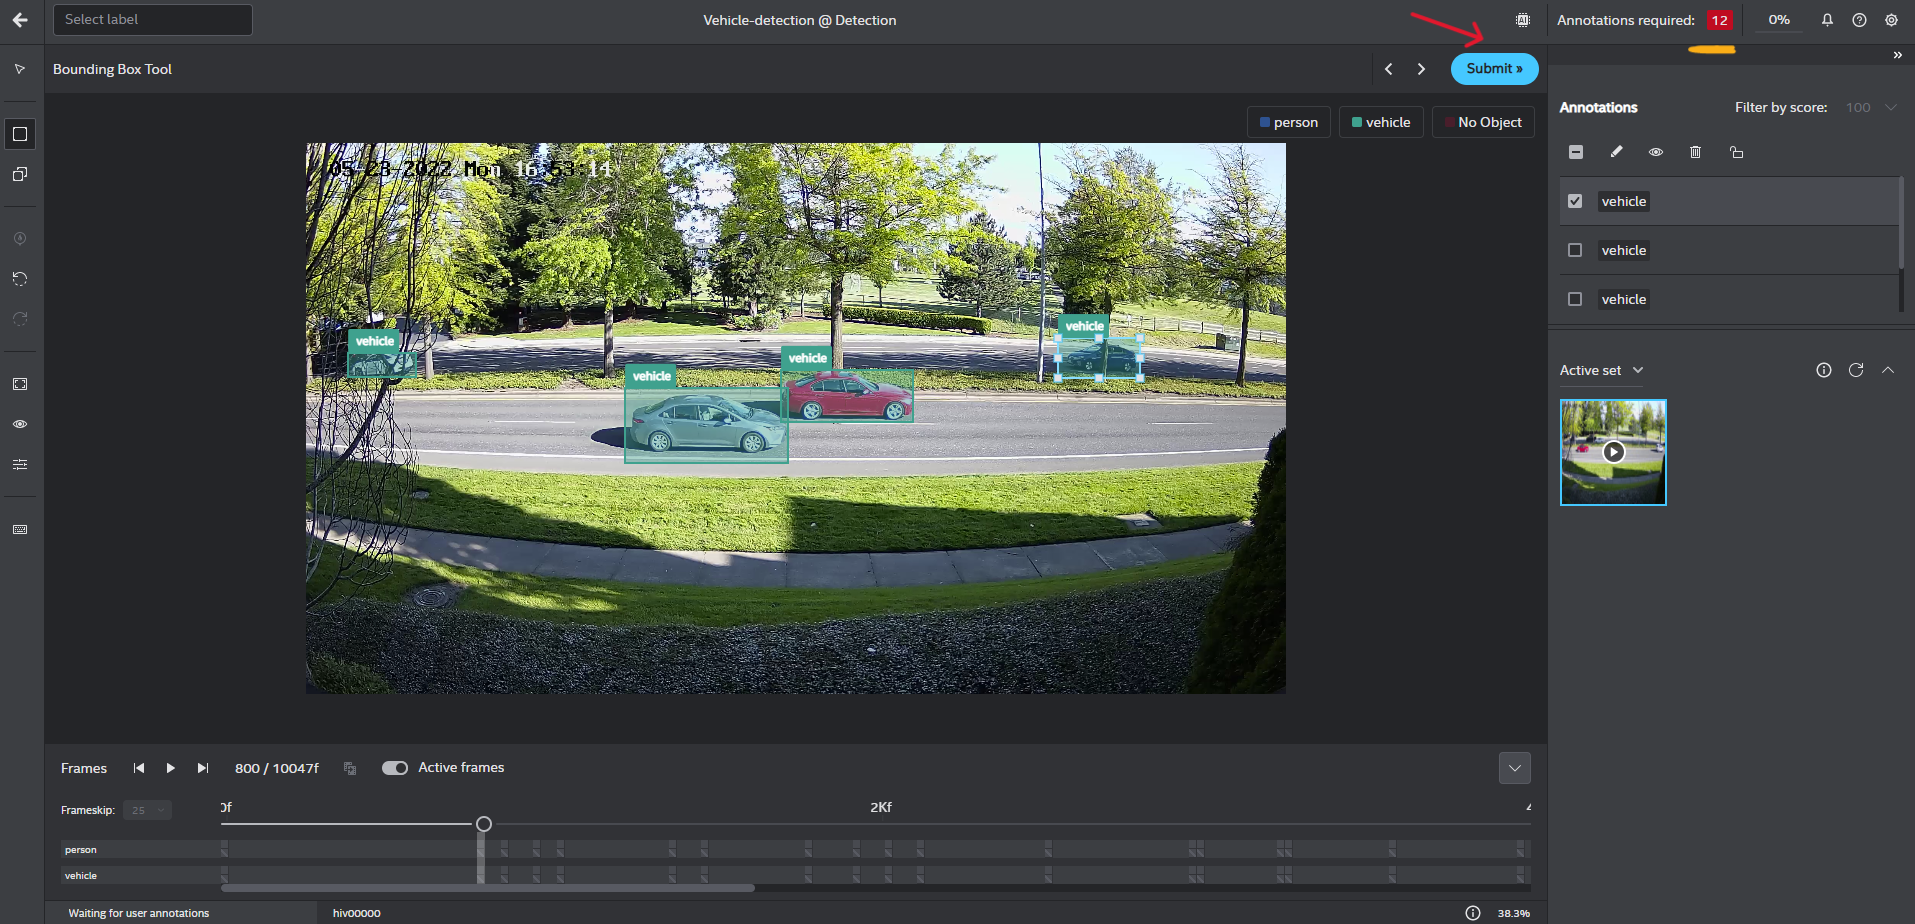This screenshot has height=924, width=1915.
Task: Activate the Bounding Box tool
Action: [x=20, y=133]
